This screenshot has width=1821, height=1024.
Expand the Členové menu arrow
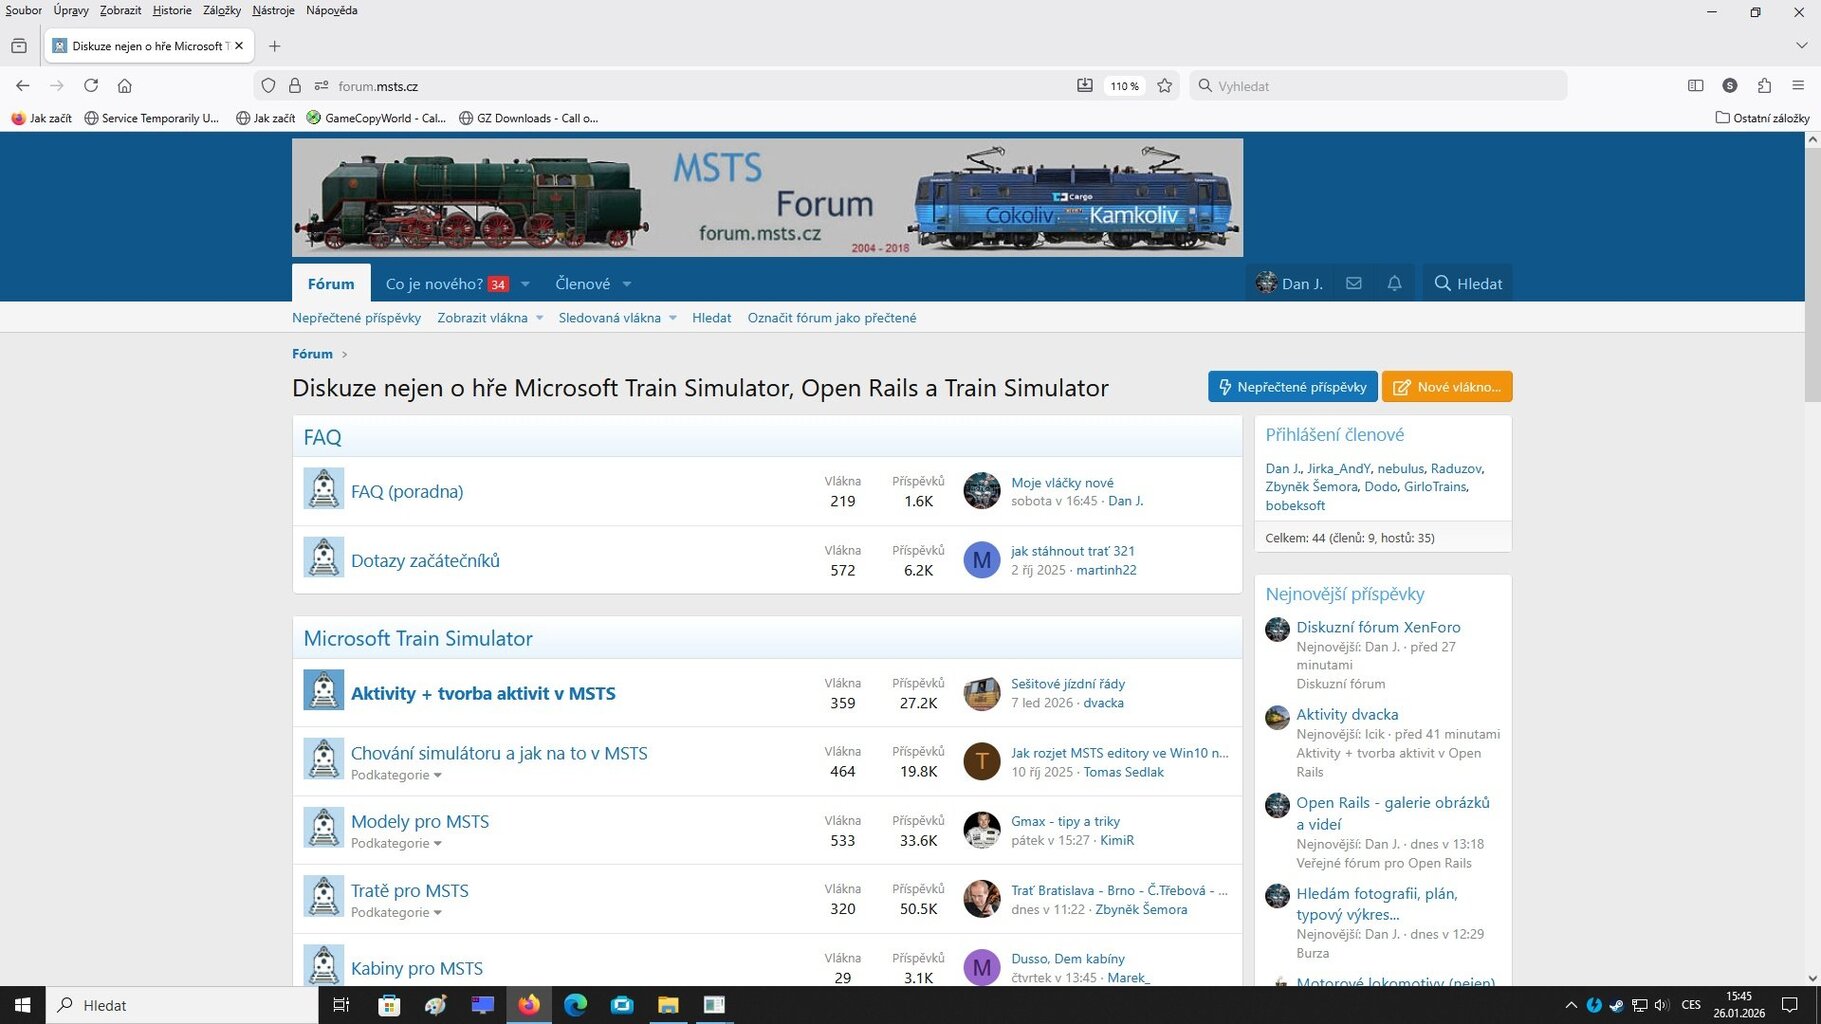[627, 284]
